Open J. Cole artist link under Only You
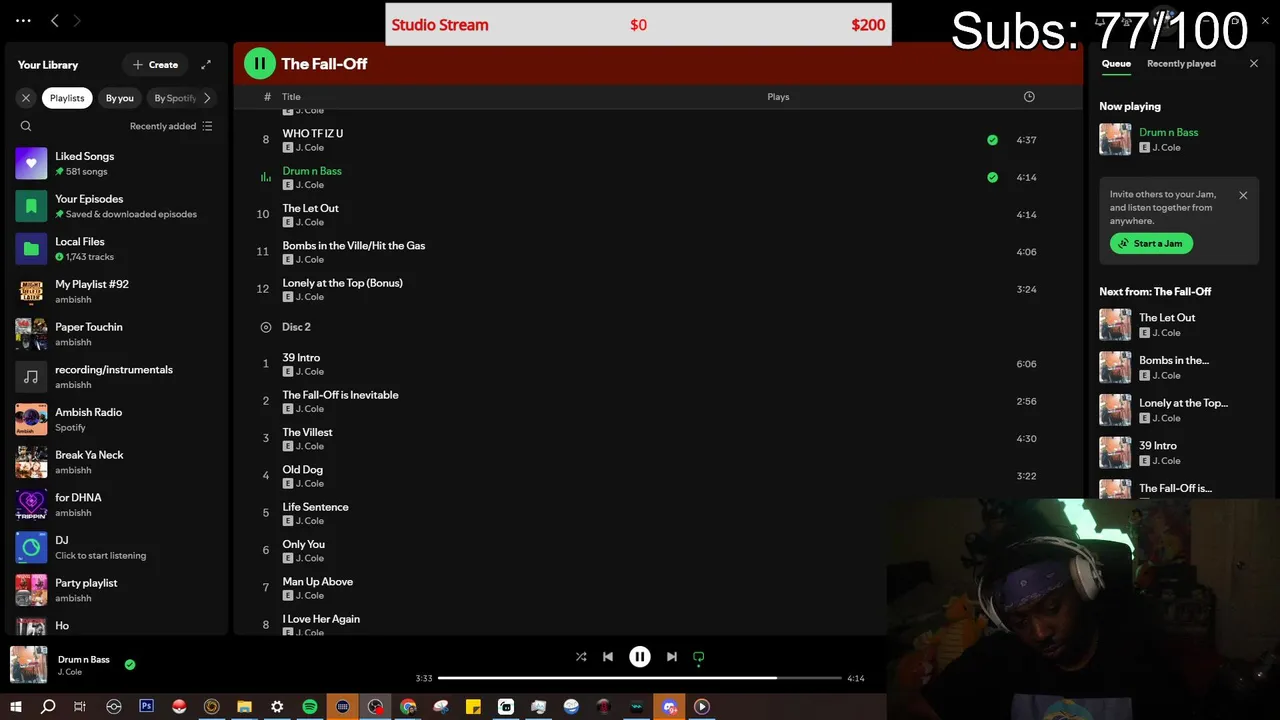The height and width of the screenshot is (720, 1280). point(310,558)
